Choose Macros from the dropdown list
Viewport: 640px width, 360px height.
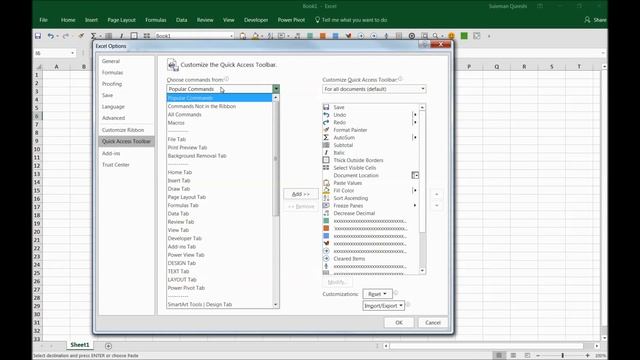tap(176, 122)
